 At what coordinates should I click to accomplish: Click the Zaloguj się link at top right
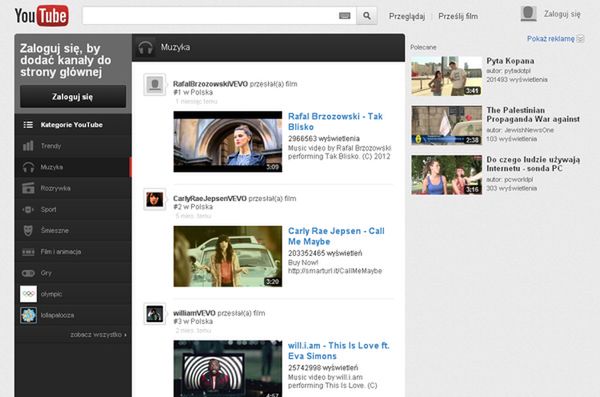coord(562,14)
